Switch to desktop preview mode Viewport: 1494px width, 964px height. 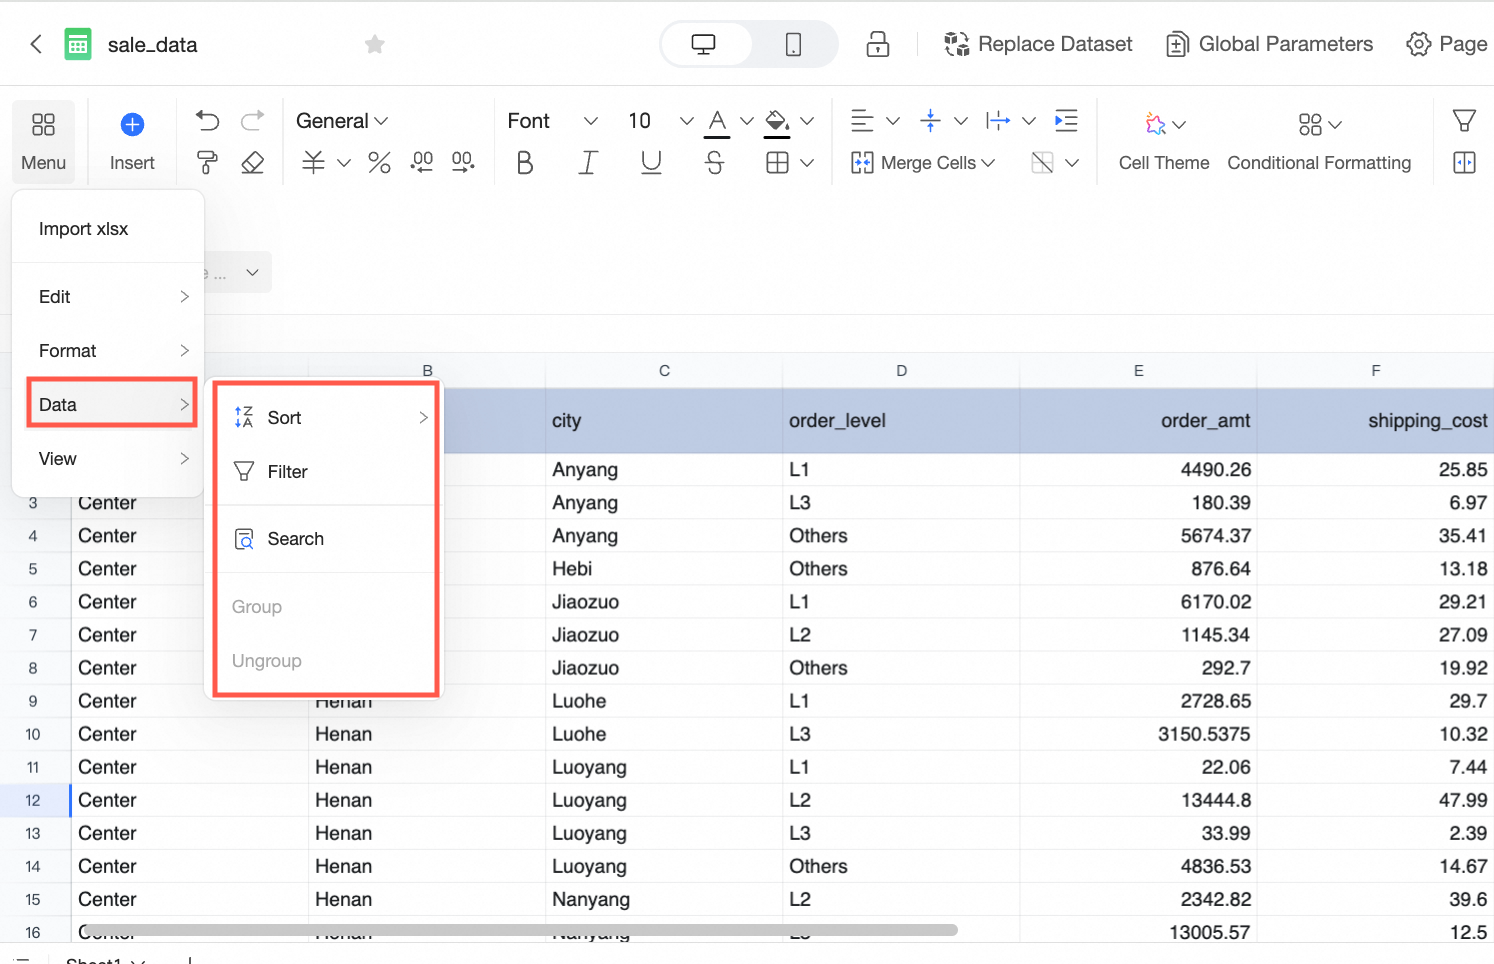pyautogui.click(x=704, y=44)
